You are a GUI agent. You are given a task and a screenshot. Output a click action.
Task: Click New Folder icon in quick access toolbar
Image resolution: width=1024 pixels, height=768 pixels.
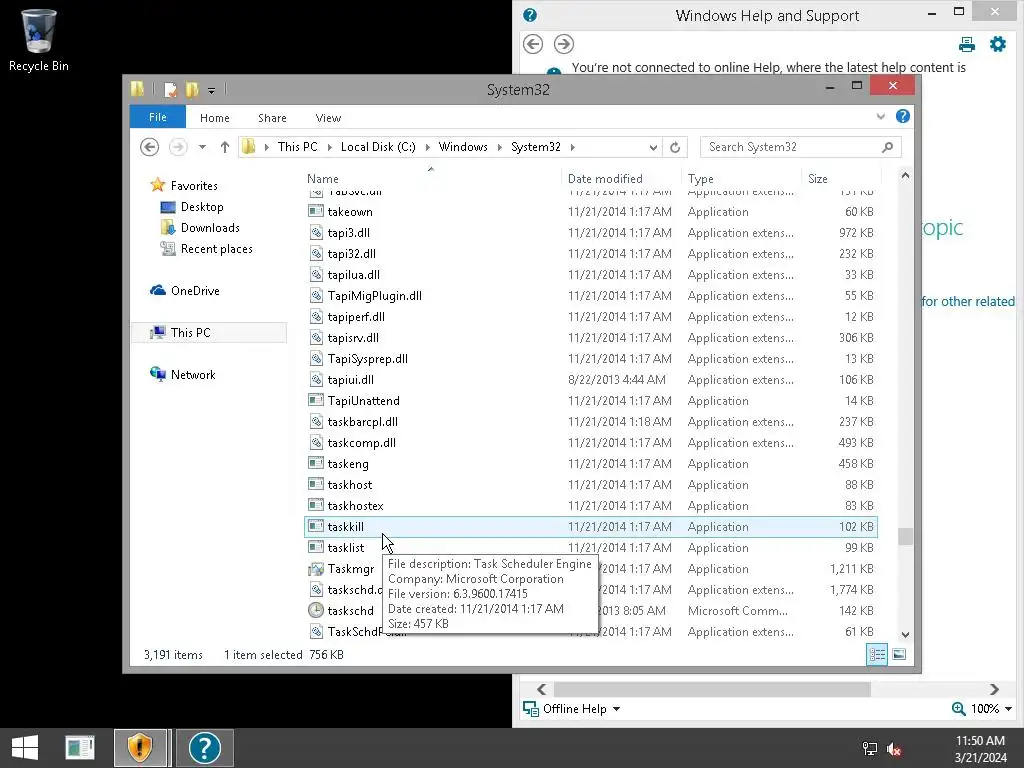[192, 89]
